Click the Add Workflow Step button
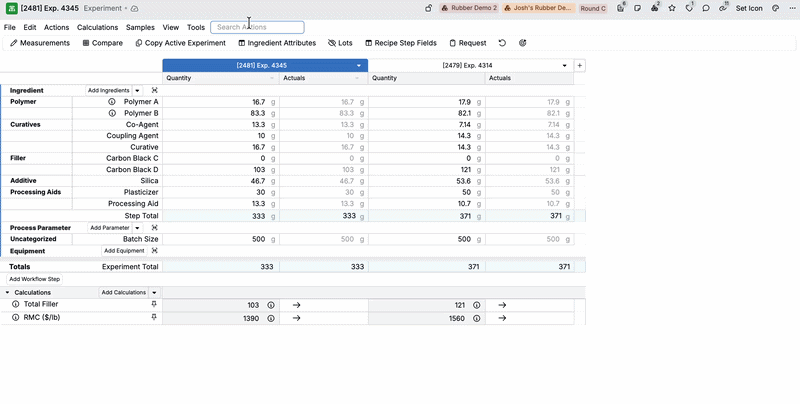 35,279
